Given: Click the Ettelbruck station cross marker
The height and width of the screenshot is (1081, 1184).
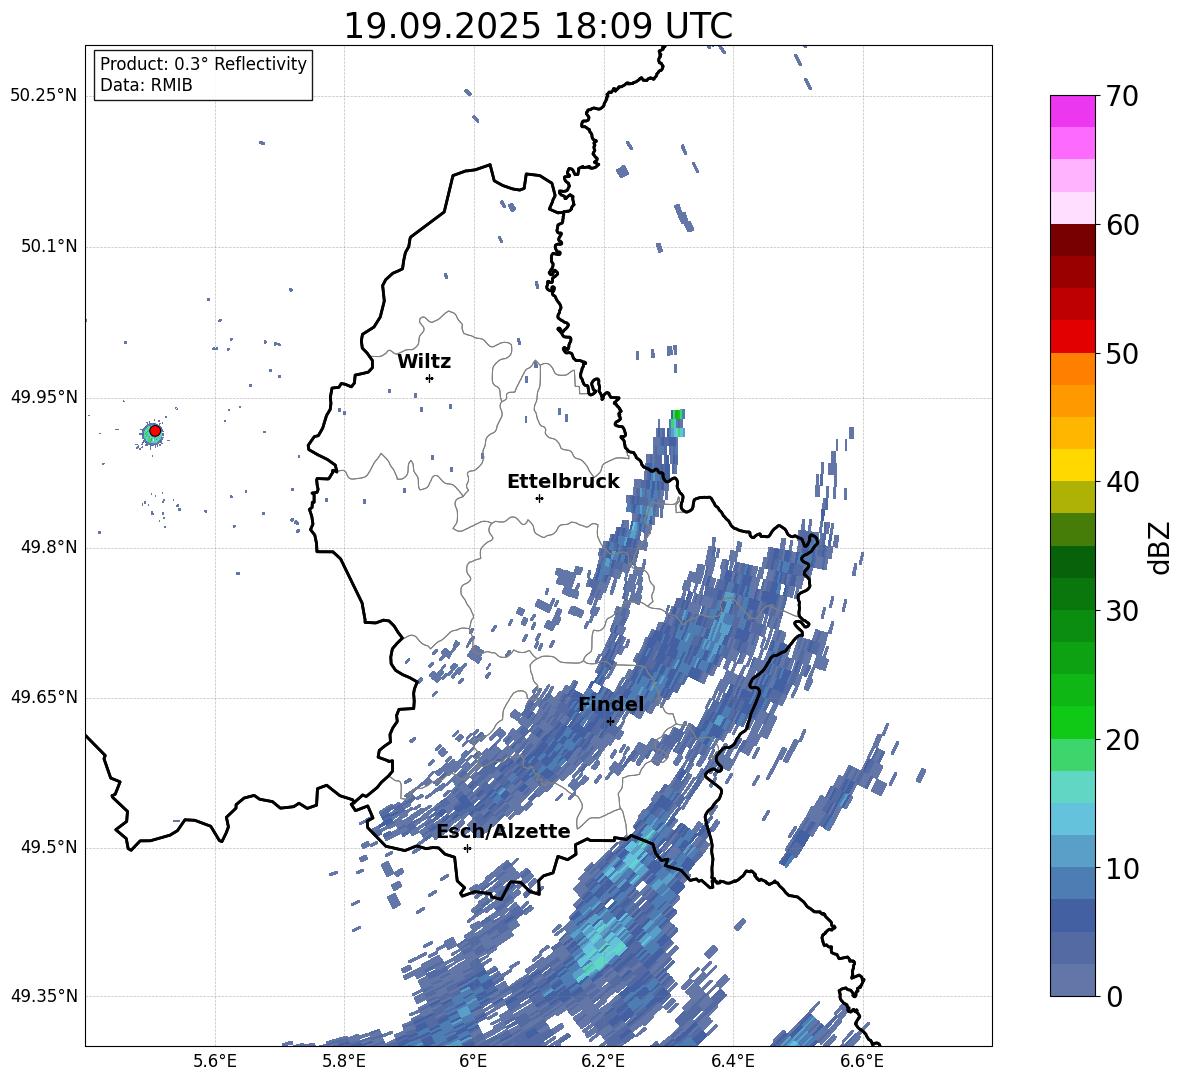Looking at the screenshot, I should click(x=539, y=498).
